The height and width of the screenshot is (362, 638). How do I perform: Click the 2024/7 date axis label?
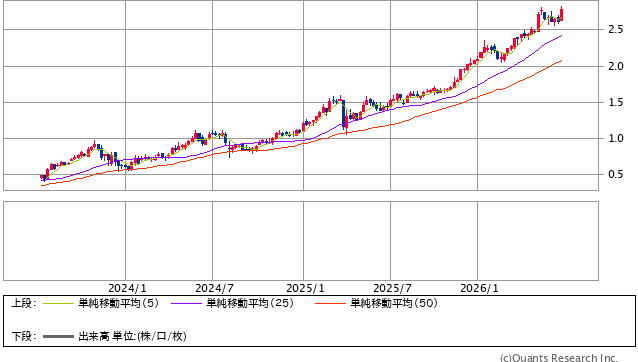(x=214, y=288)
